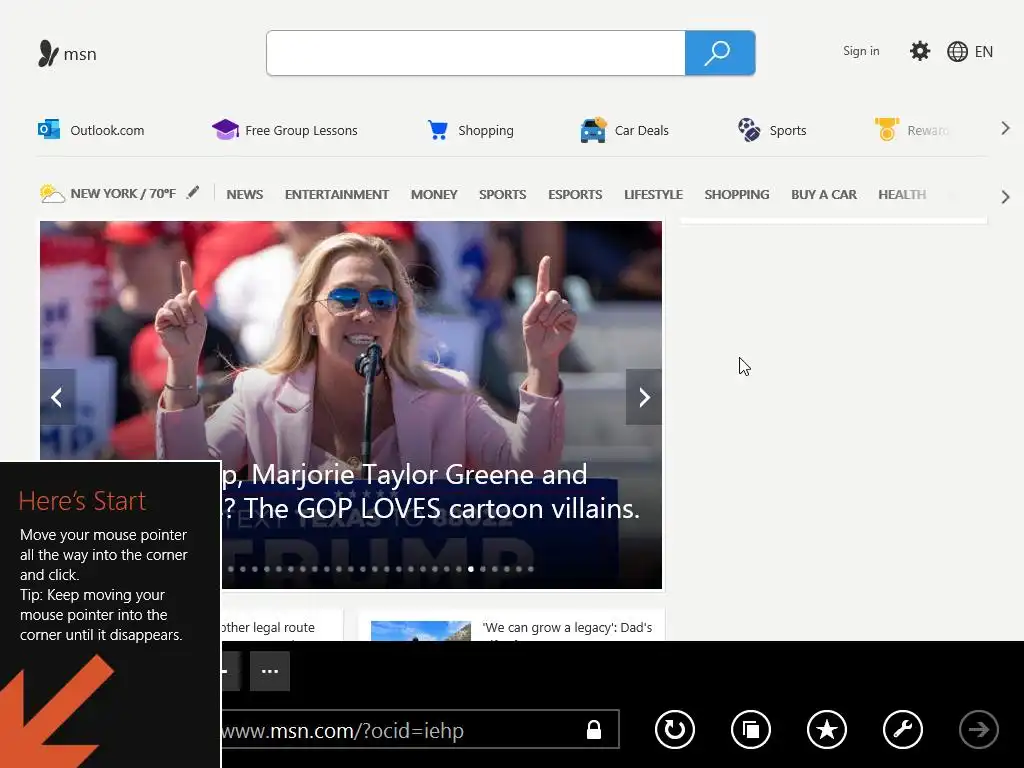1024x768 pixels.
Task: Click the 'legacy' article thumbnail image
Action: pos(421,631)
